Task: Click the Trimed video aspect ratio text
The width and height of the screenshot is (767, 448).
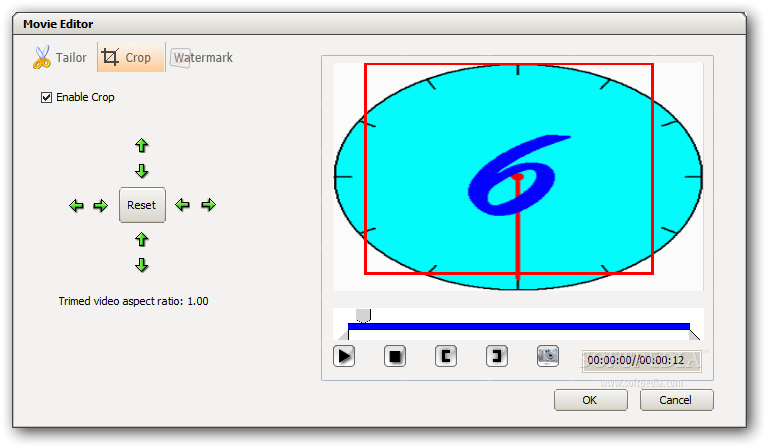Action: (x=134, y=301)
